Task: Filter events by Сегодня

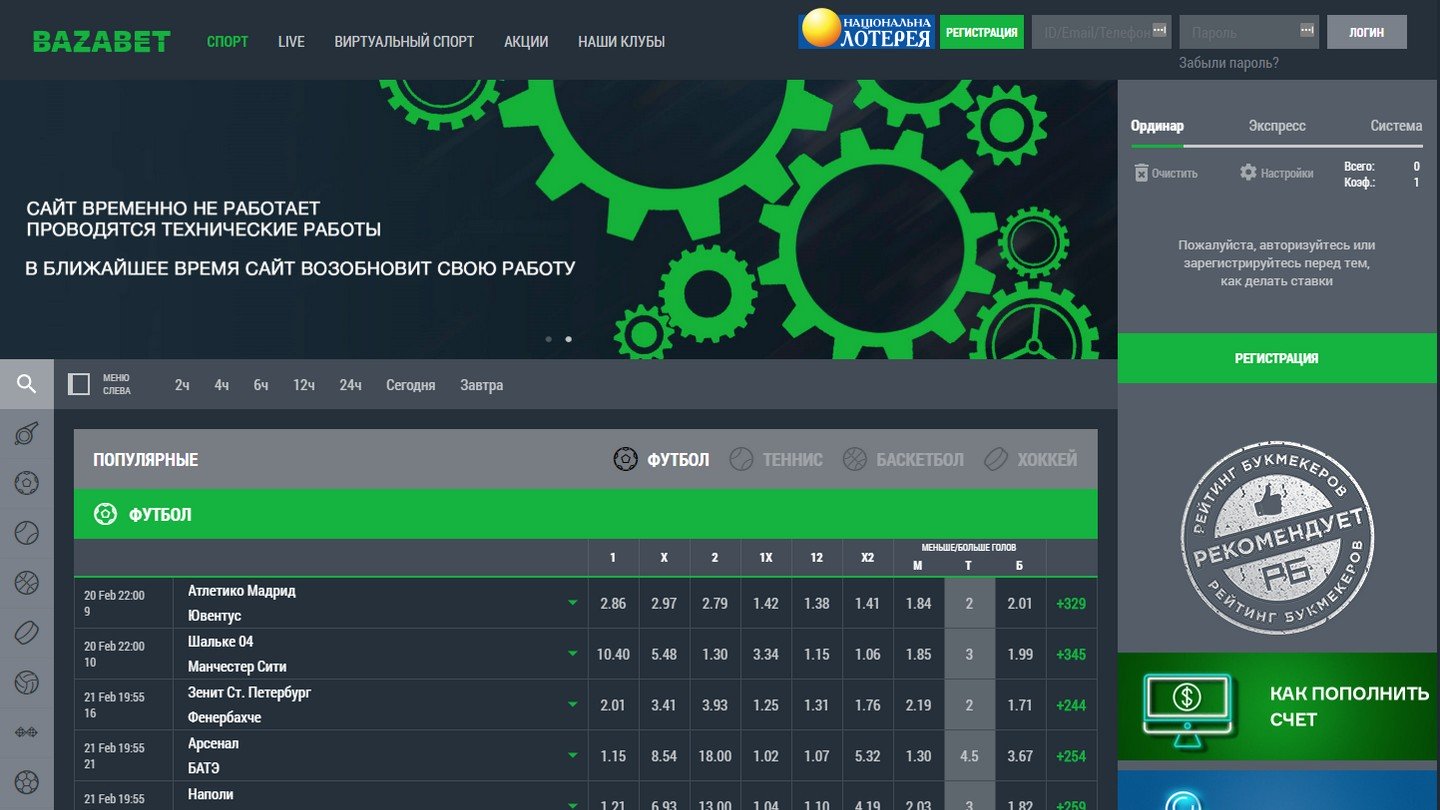Action: [411, 385]
